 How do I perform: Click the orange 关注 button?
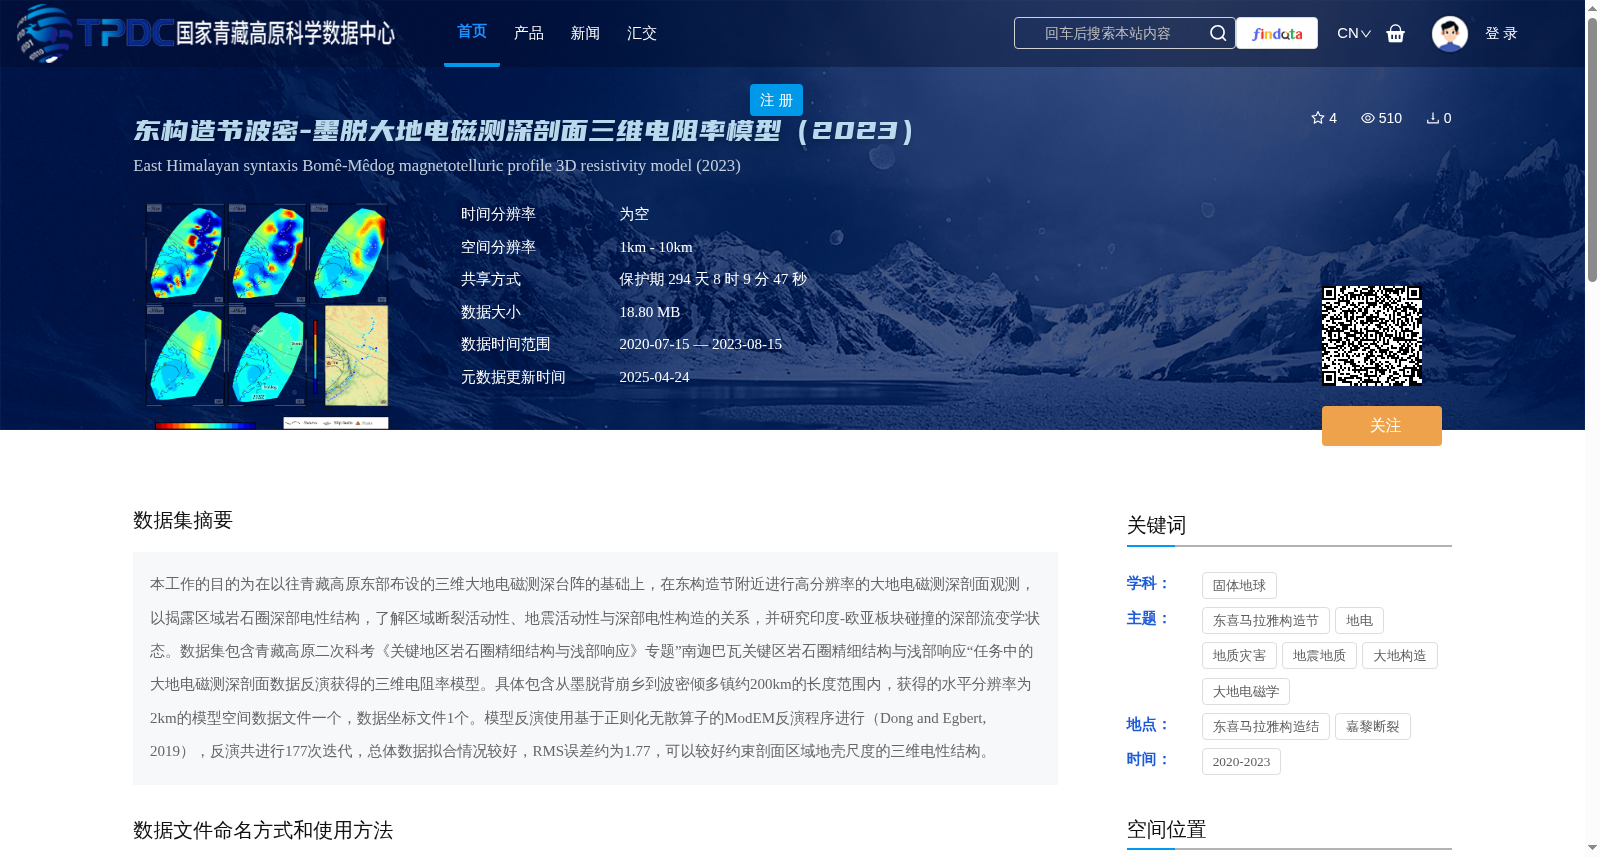1382,426
